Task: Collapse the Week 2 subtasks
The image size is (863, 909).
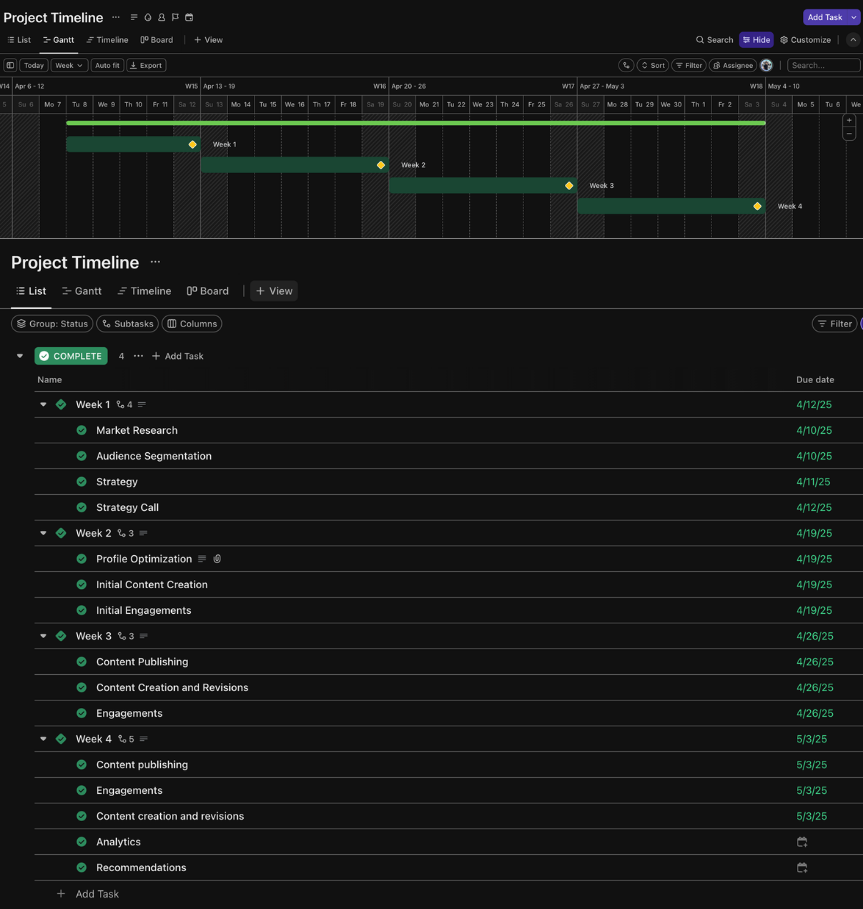Action: pos(43,533)
